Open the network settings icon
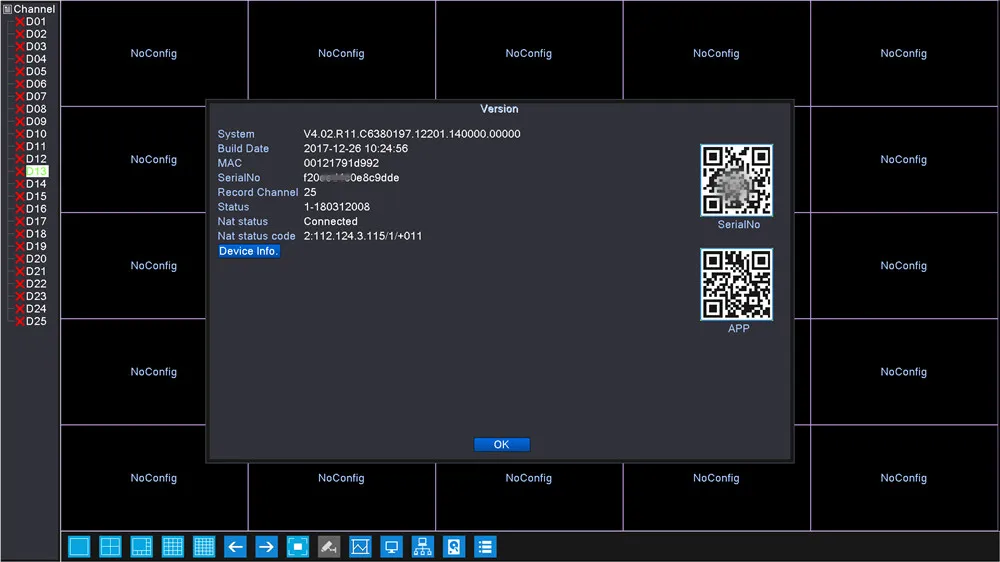This screenshot has width=1000, height=562. tap(423, 547)
